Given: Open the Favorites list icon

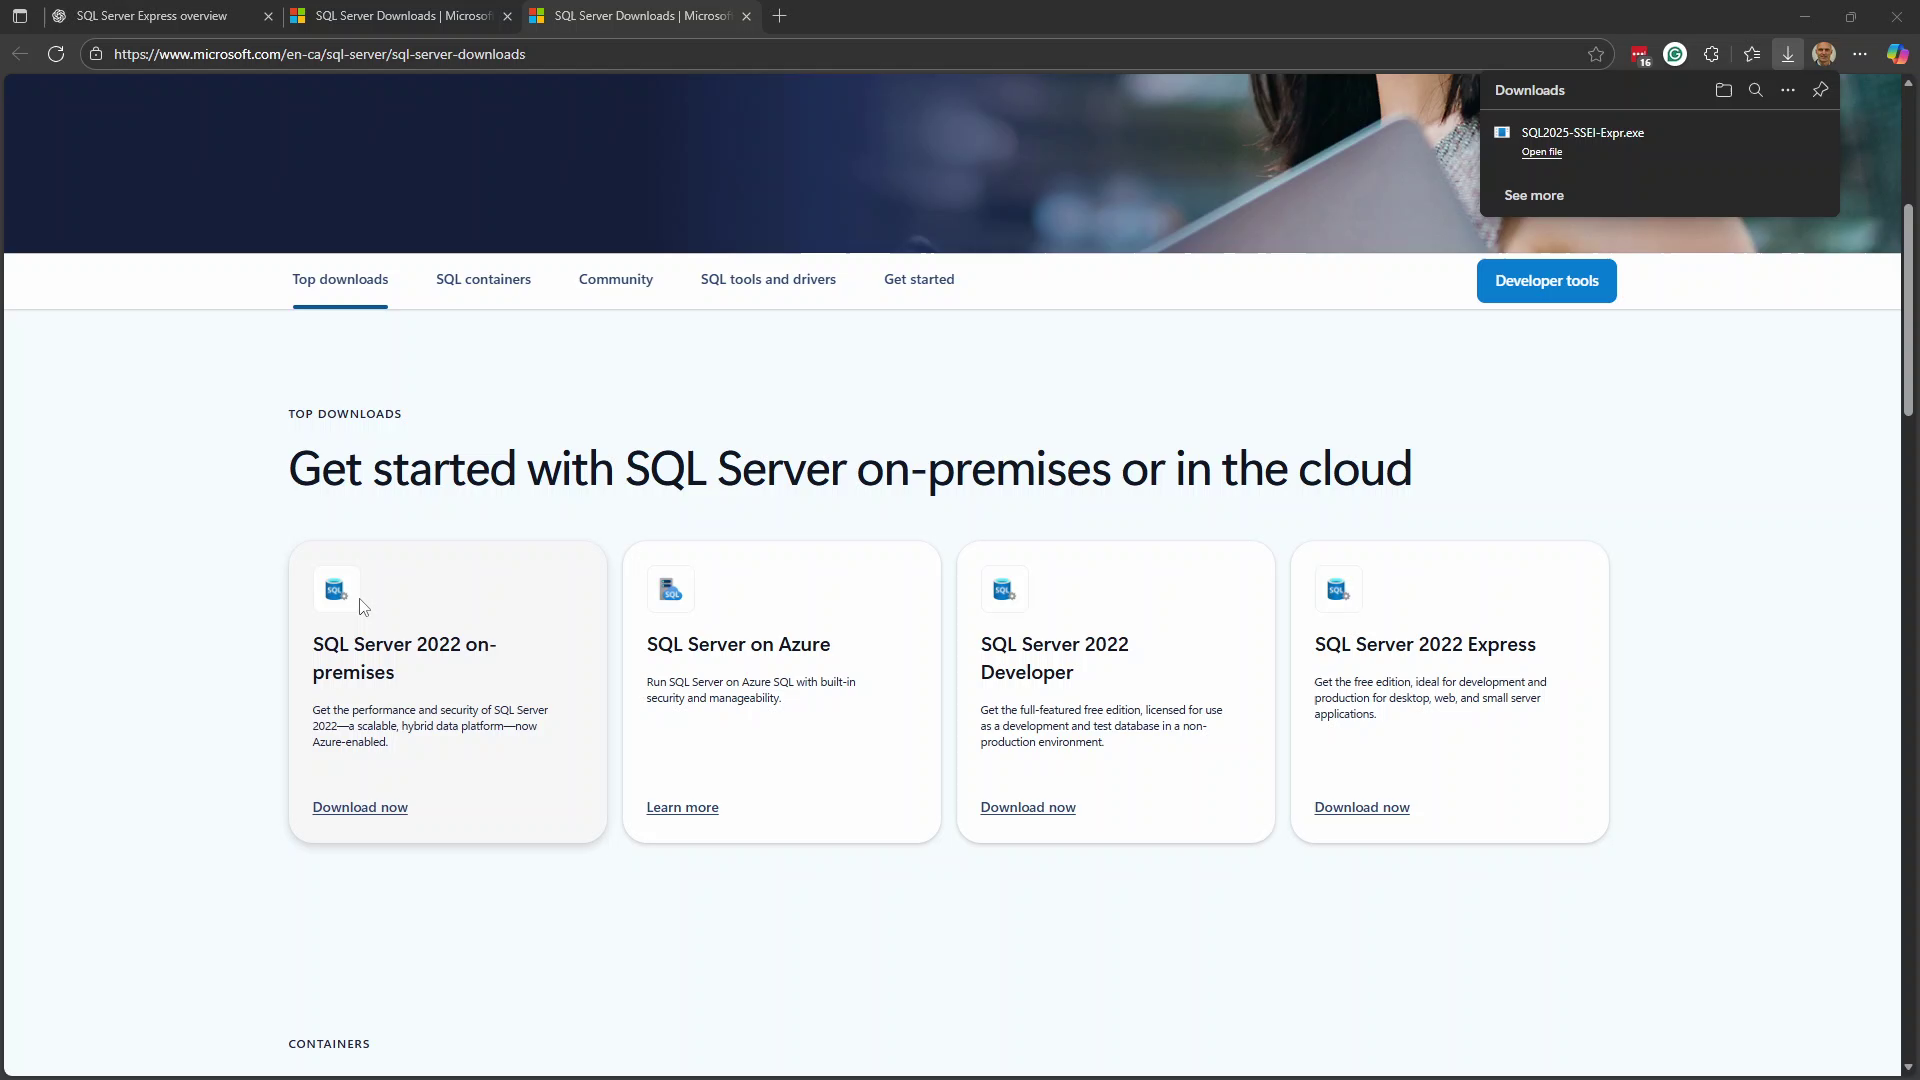Looking at the screenshot, I should (x=1752, y=54).
